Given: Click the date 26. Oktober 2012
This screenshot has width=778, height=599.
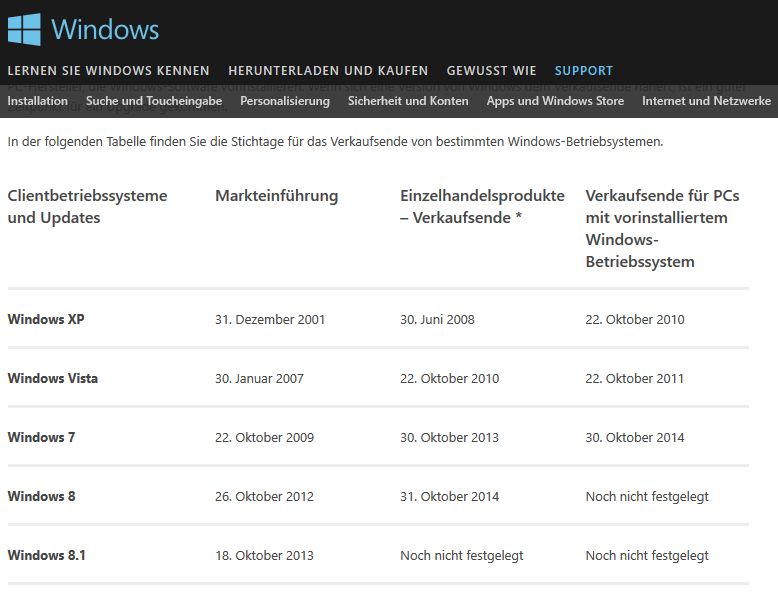Looking at the screenshot, I should (x=264, y=497).
